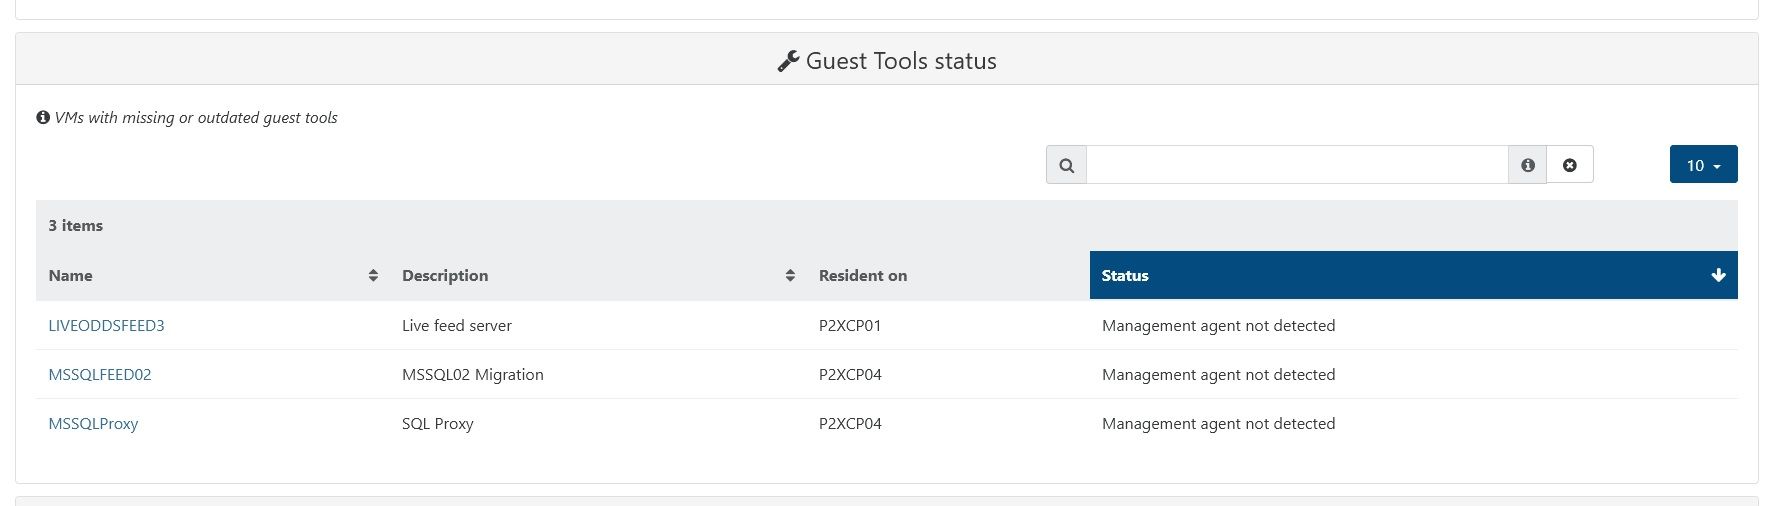
Task: Click the Resident on column header
Action: (x=862, y=276)
